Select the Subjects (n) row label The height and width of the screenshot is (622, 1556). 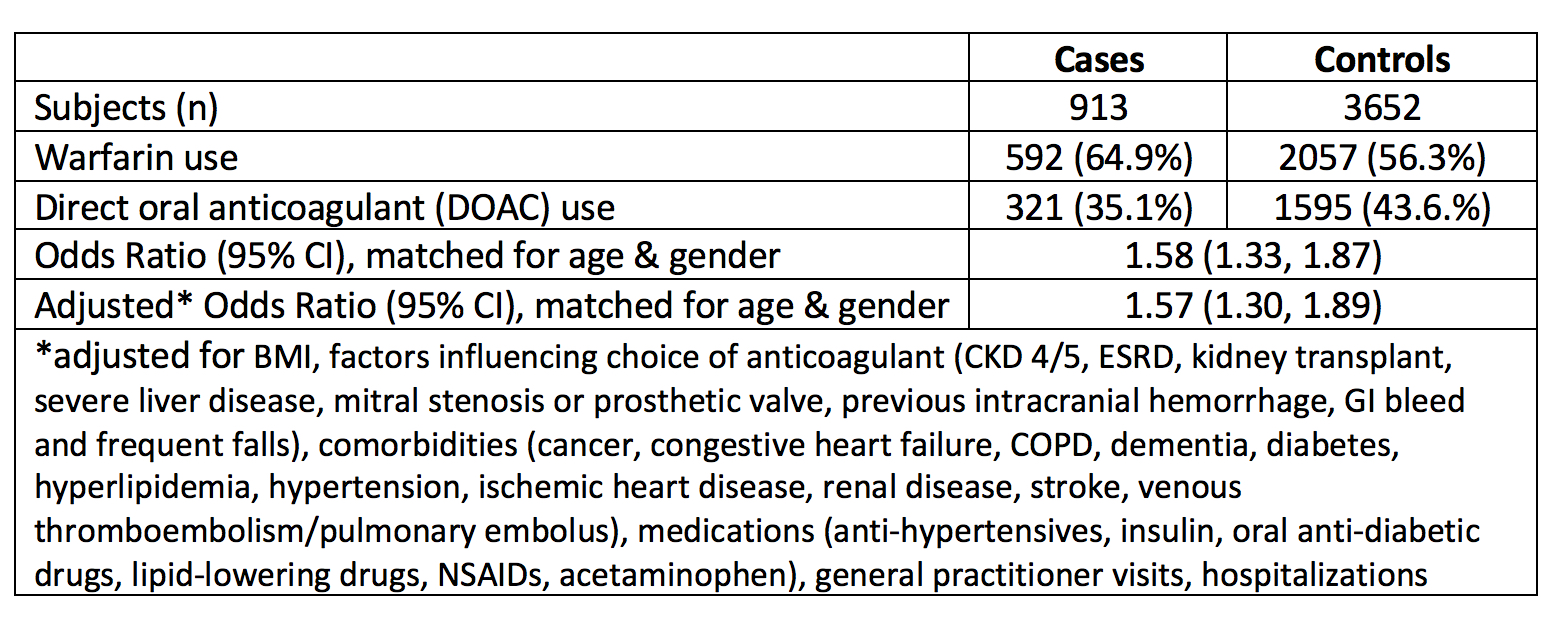click(x=126, y=108)
